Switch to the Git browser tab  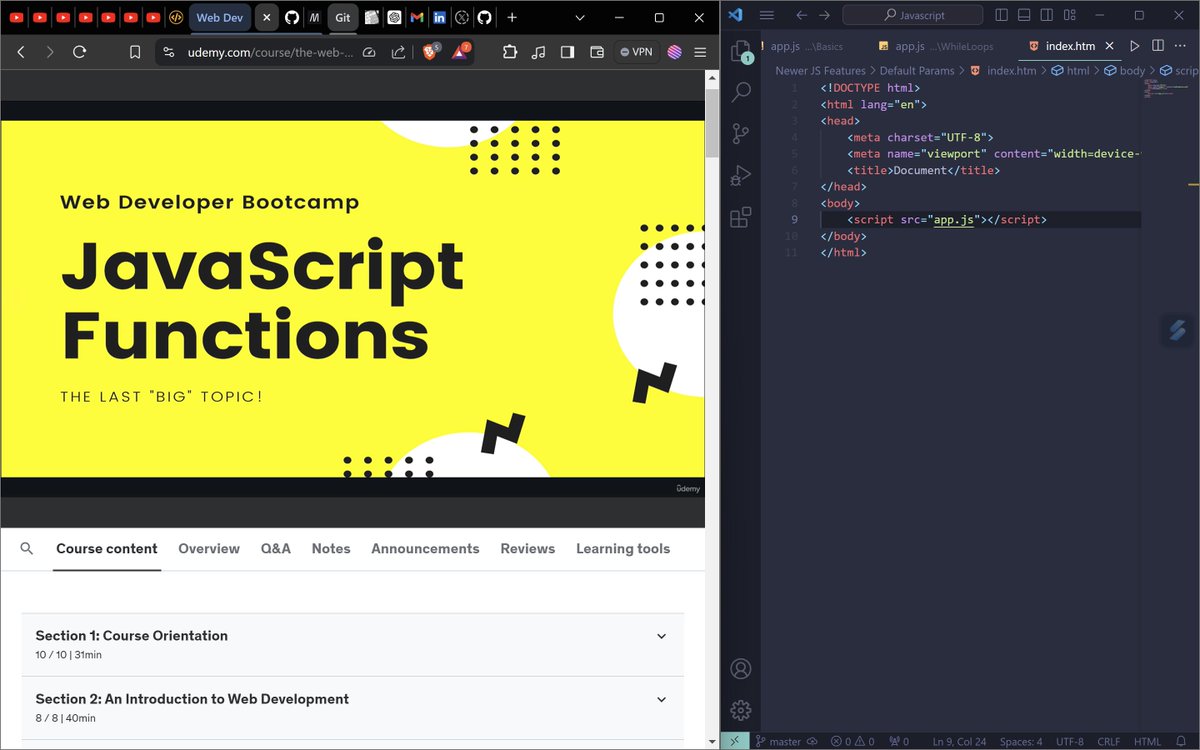click(x=343, y=17)
